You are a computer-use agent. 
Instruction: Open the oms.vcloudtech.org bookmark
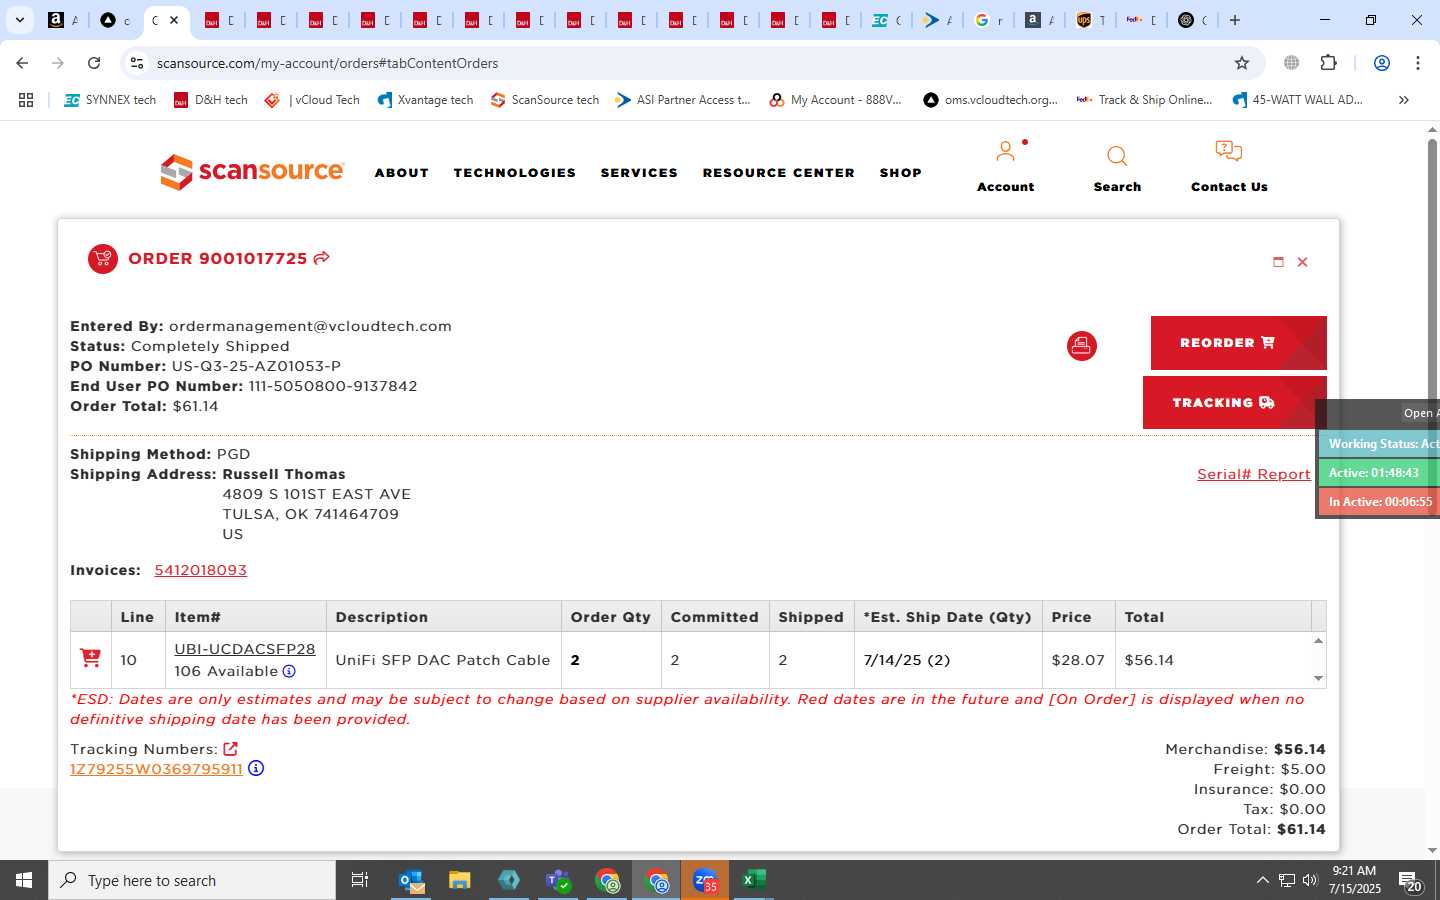coord(990,100)
